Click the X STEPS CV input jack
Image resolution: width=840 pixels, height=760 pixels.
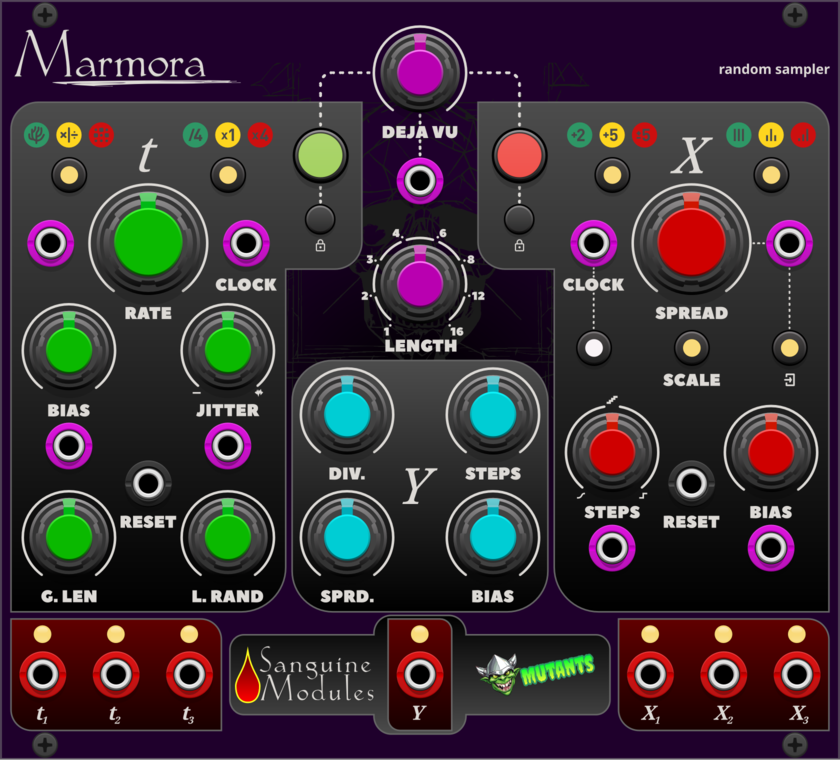612,548
